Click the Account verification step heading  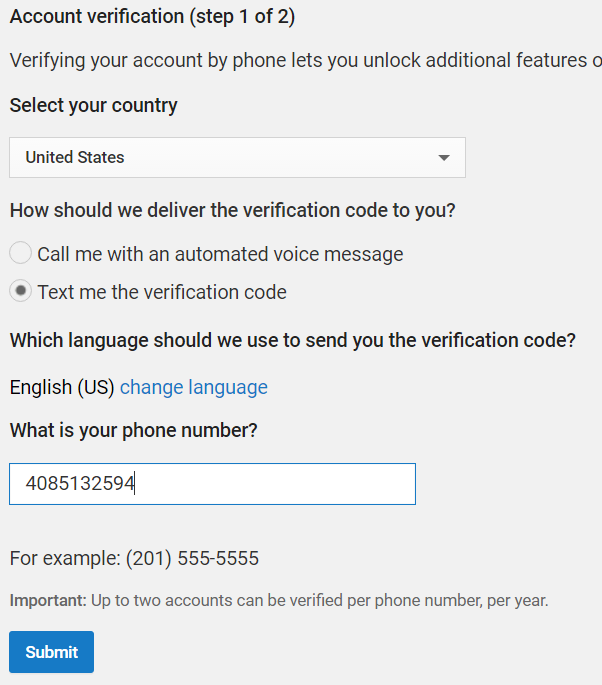point(152,17)
